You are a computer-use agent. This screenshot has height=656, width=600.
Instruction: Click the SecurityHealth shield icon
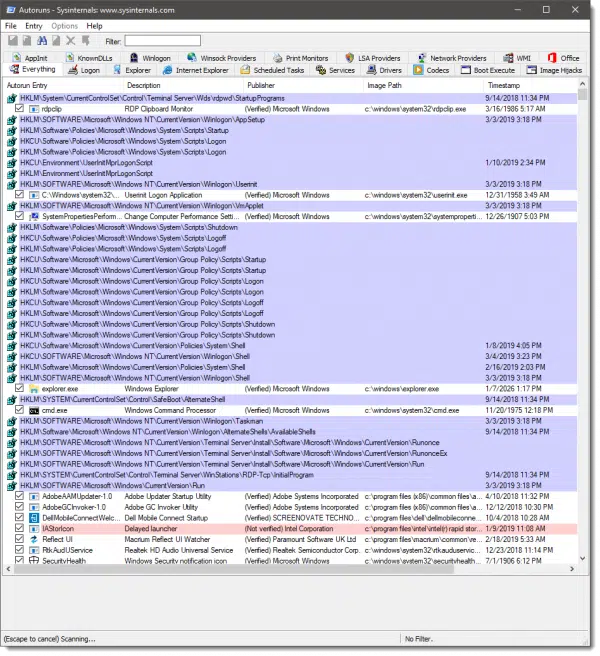(34, 561)
